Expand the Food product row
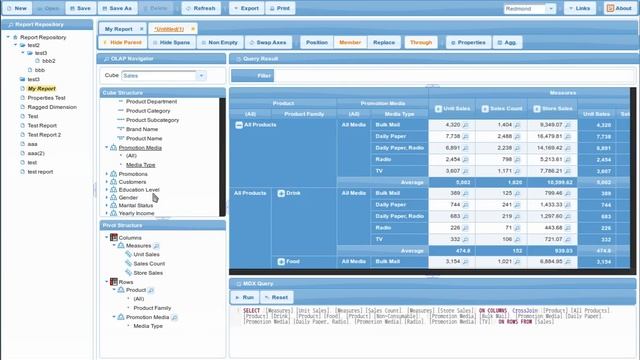The width and height of the screenshot is (640, 360). [281, 261]
